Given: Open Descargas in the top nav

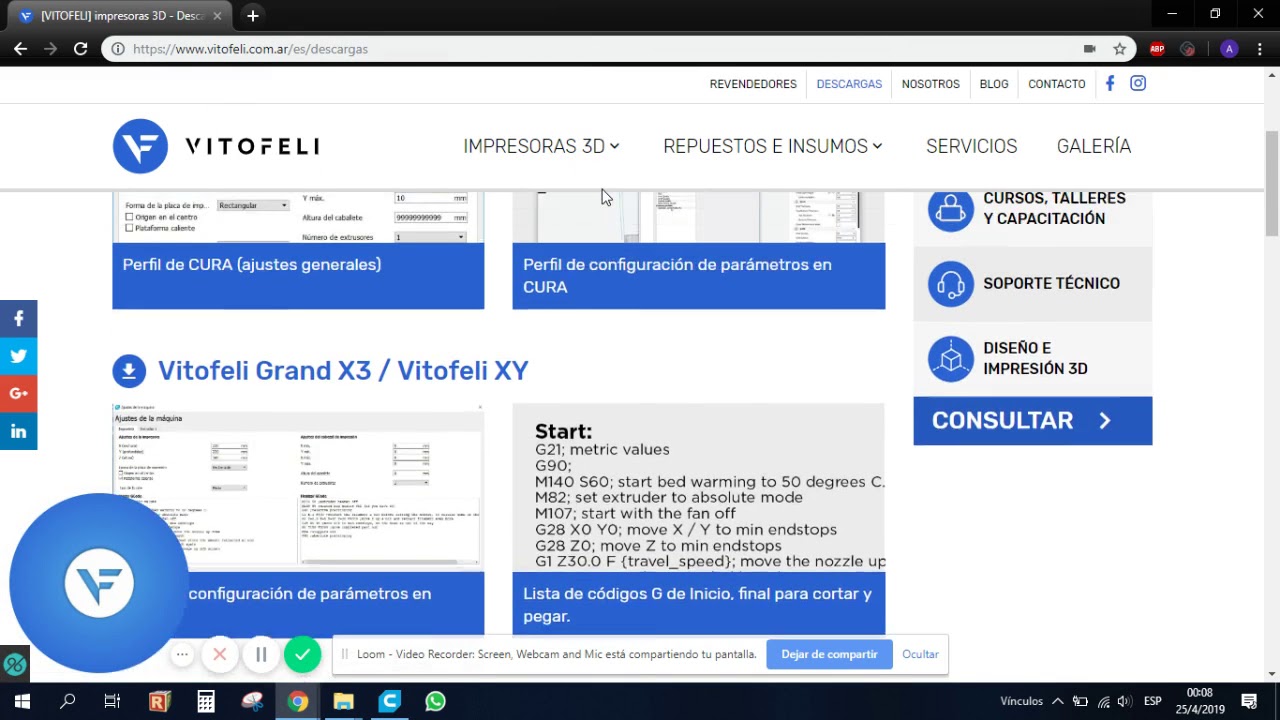Looking at the screenshot, I should [x=849, y=84].
